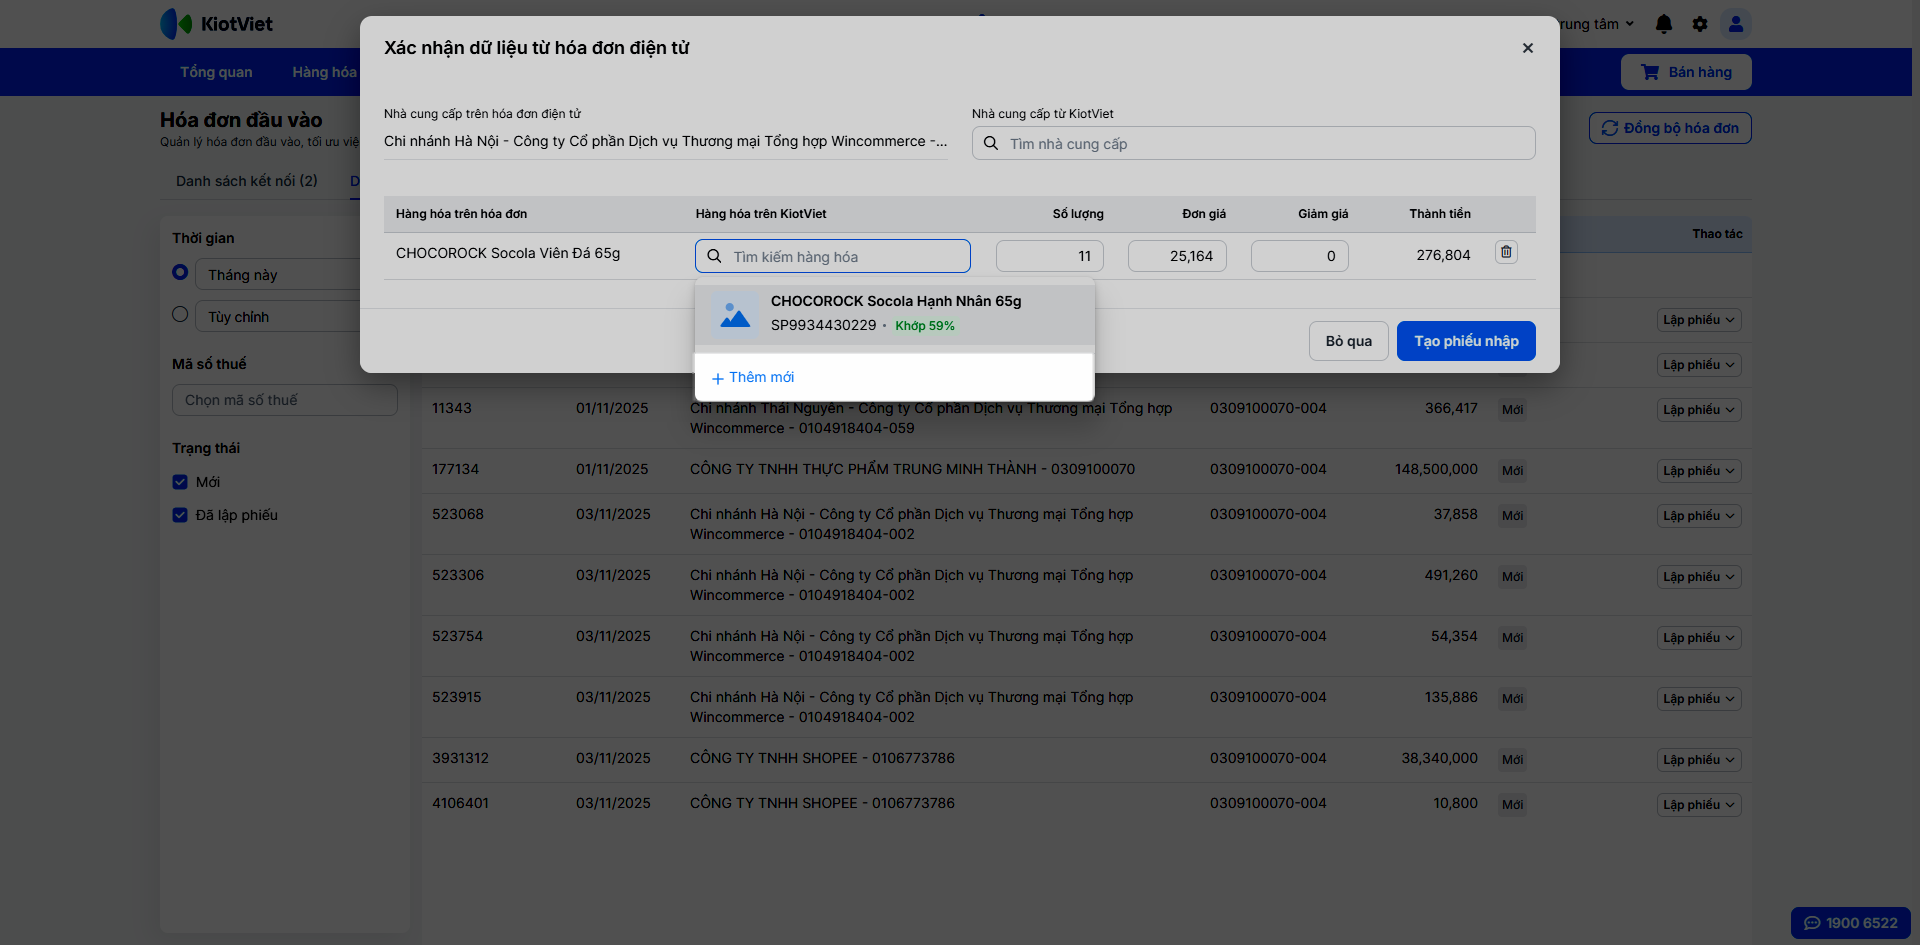Open Lập phiếu dropdown for invoice 523754
The image size is (1920, 945).
[1699, 638]
